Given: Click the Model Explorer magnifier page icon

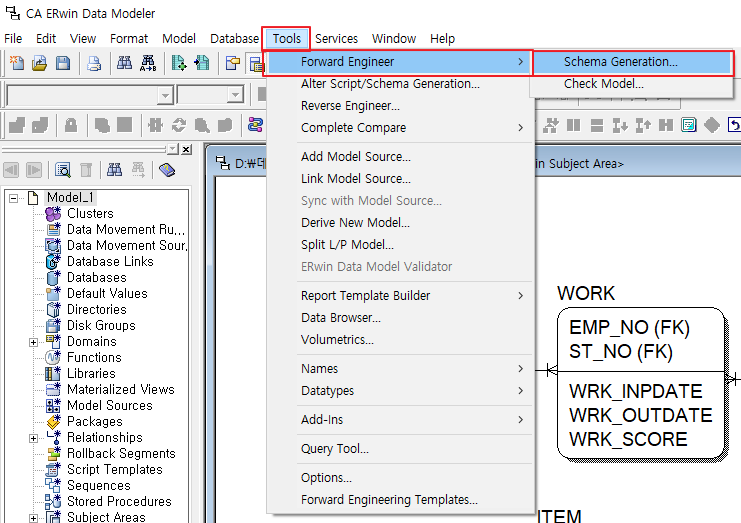Looking at the screenshot, I should tap(63, 170).
